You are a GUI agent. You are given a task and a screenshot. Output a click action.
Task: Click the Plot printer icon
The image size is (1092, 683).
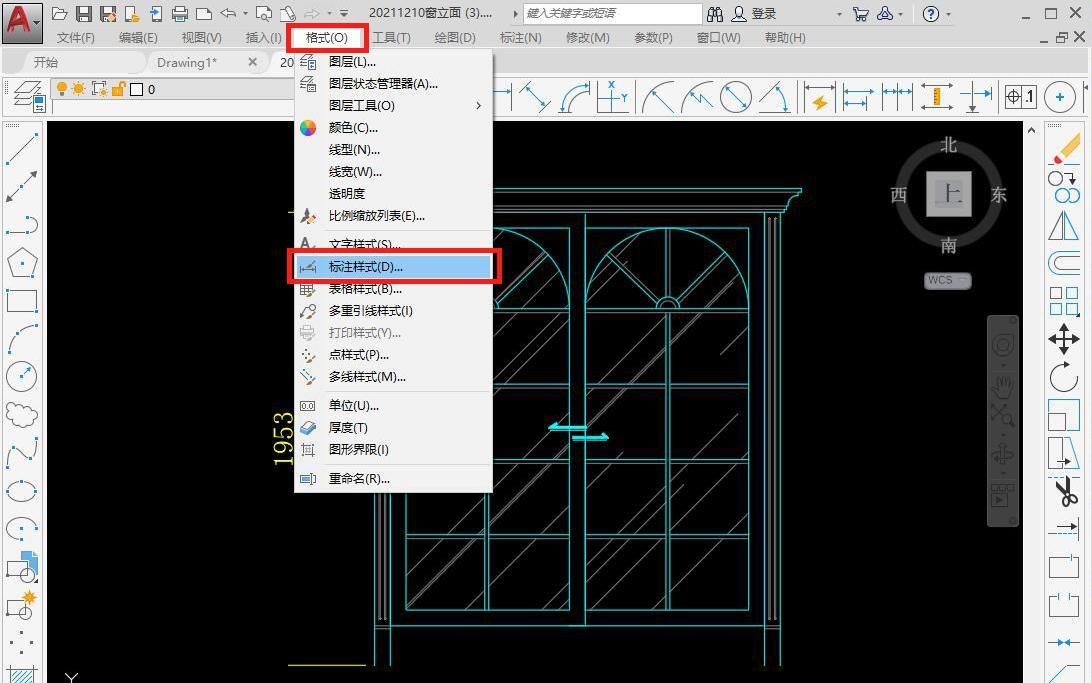point(180,13)
